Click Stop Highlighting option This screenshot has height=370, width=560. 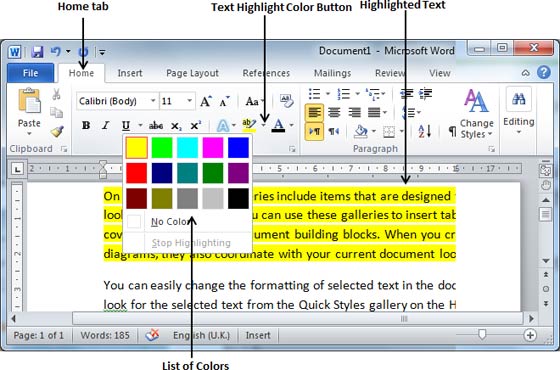[x=188, y=243]
